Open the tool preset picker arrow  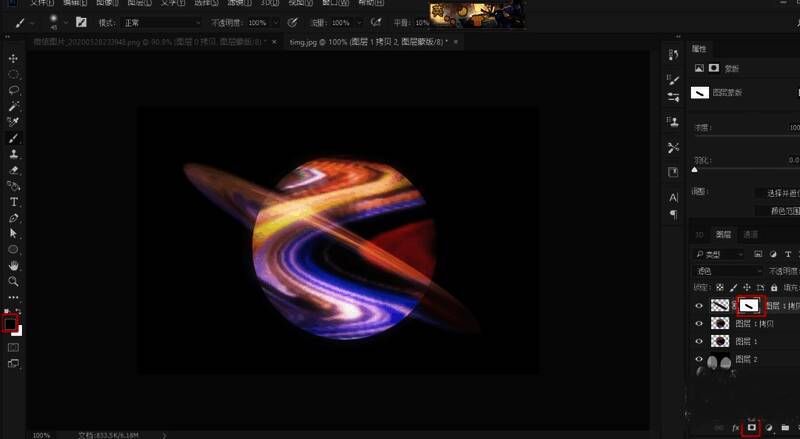33,23
